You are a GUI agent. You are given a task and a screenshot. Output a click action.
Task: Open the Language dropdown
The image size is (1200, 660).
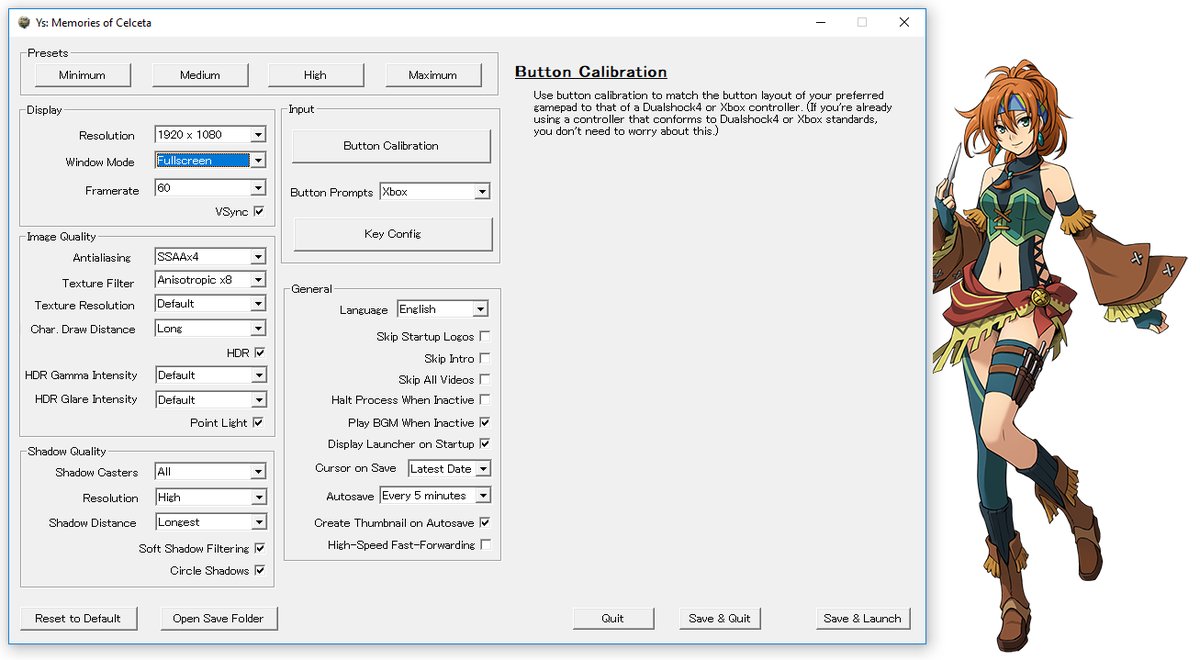click(442, 310)
